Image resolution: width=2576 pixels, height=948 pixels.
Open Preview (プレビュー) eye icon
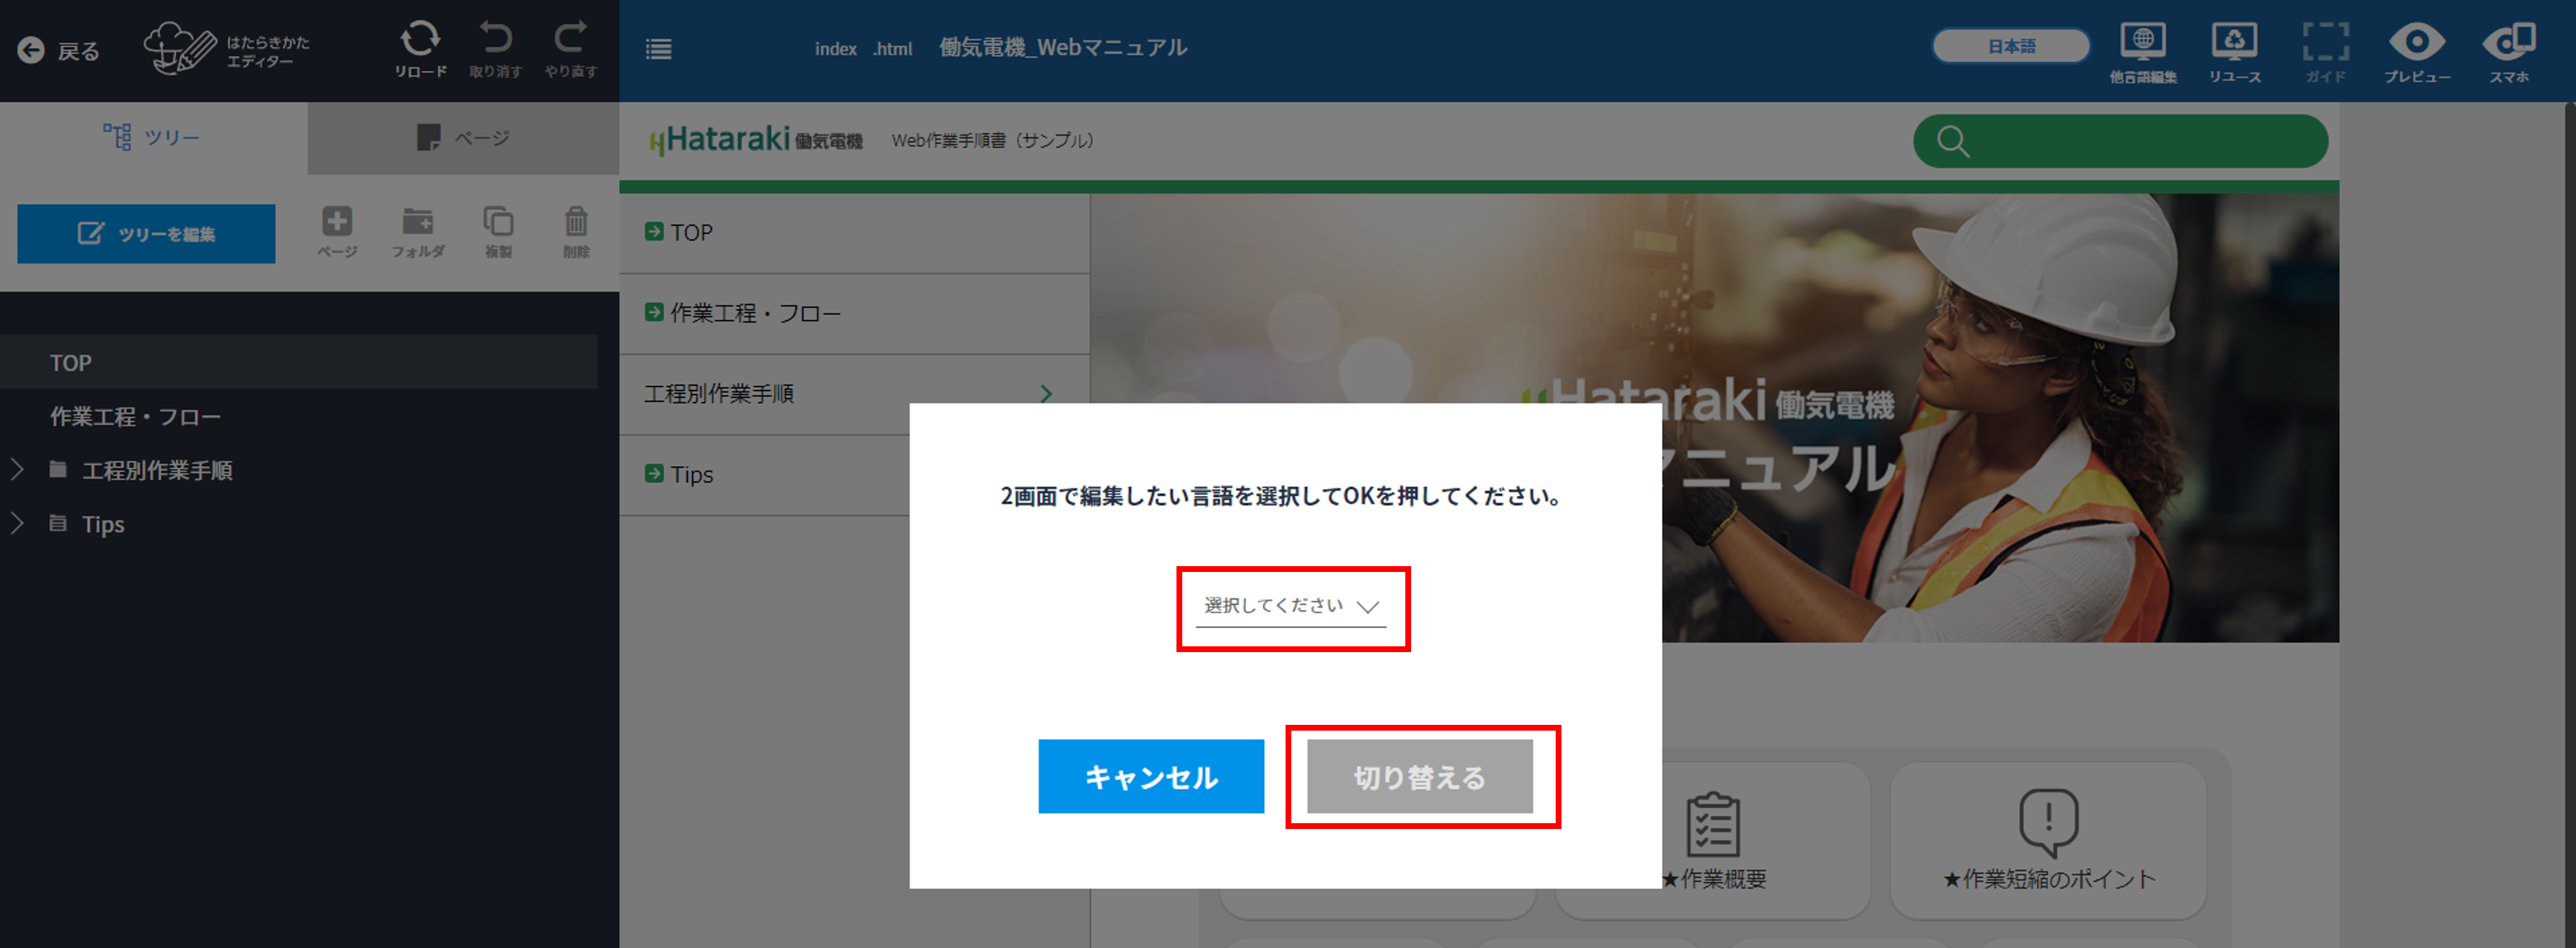tap(2416, 42)
